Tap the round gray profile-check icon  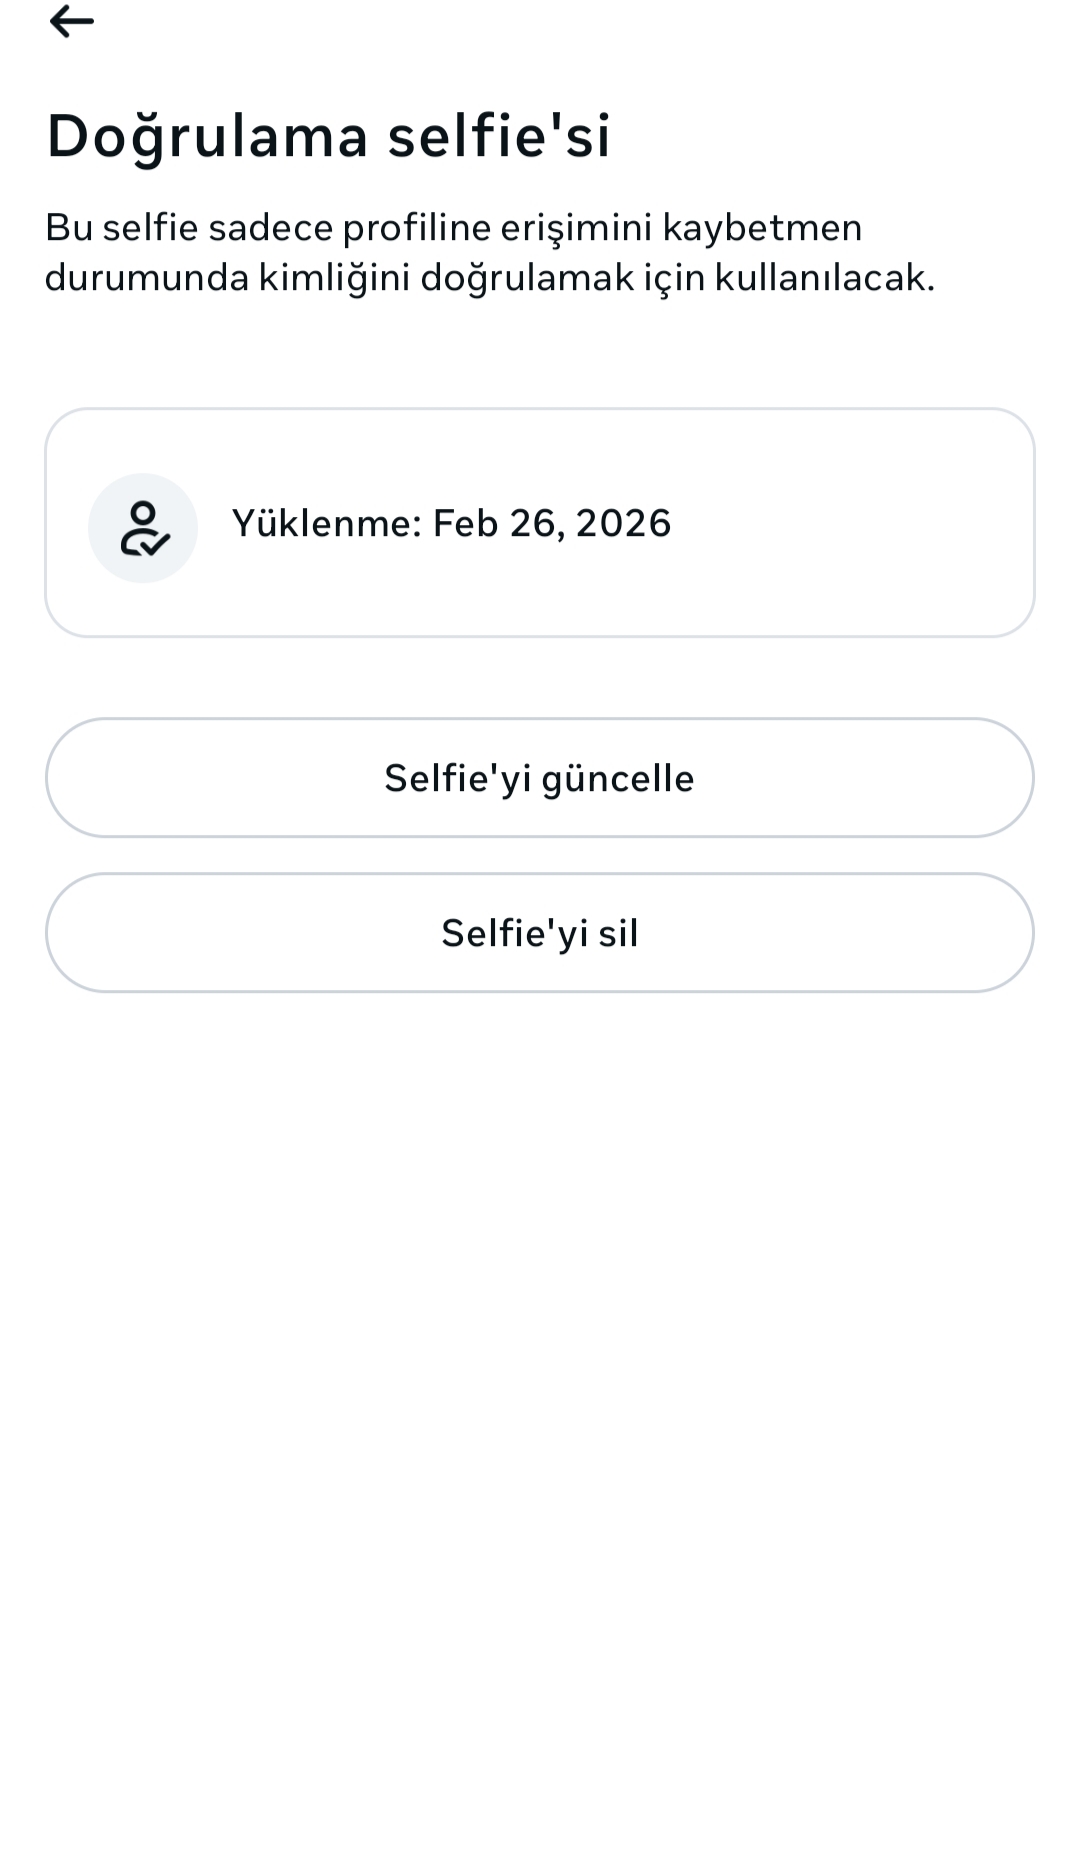click(143, 528)
